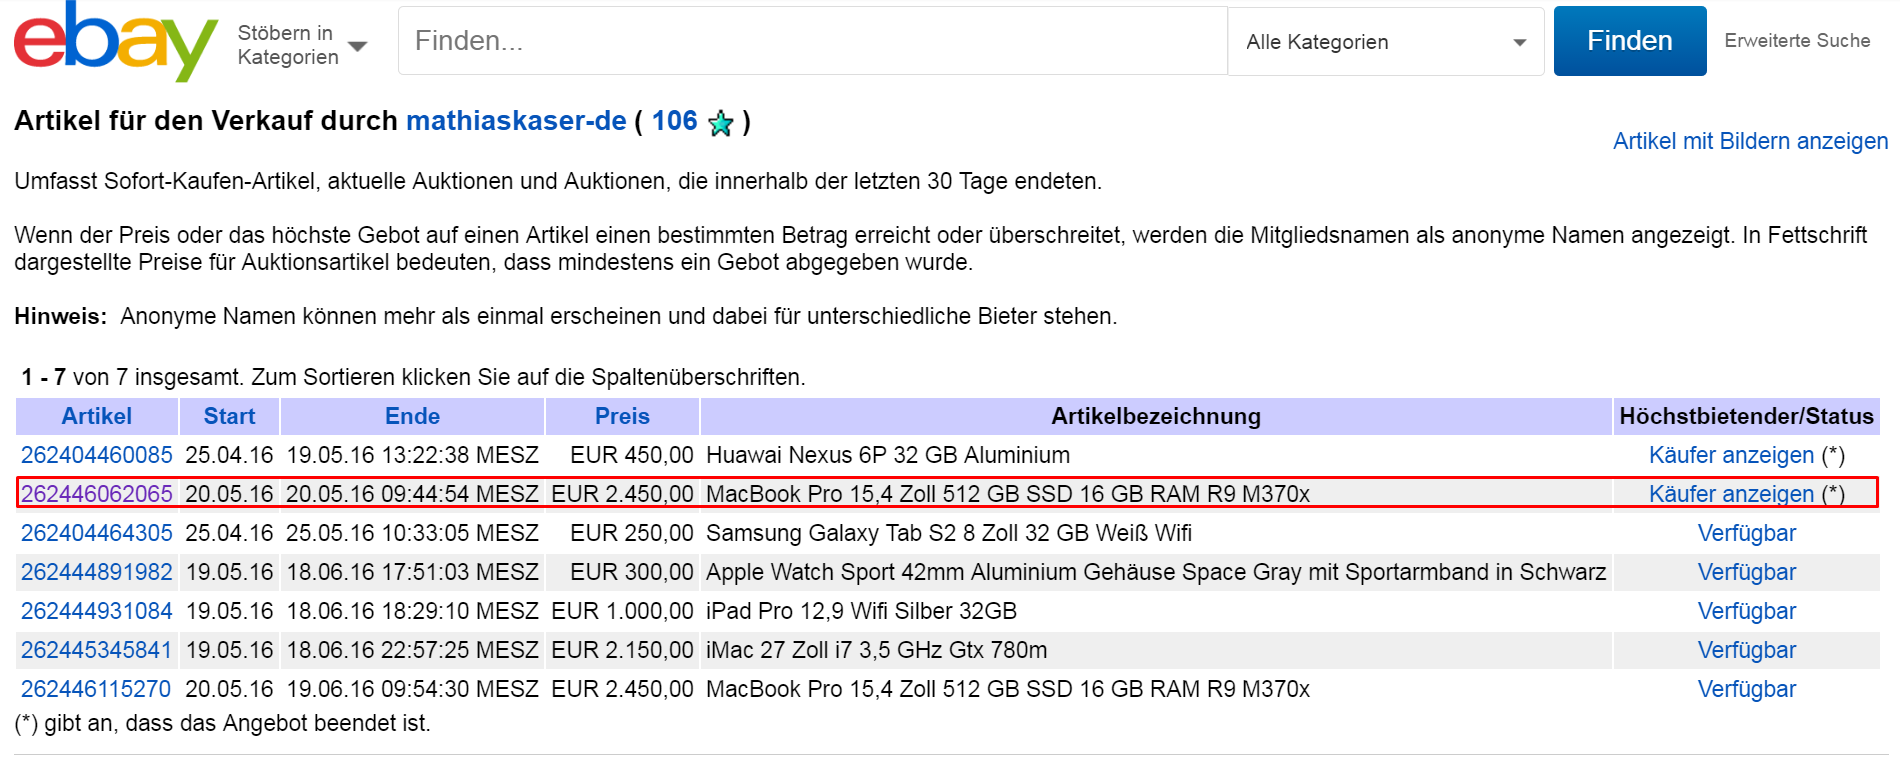Click price EUR 300,00
1900x767 pixels.
click(632, 572)
